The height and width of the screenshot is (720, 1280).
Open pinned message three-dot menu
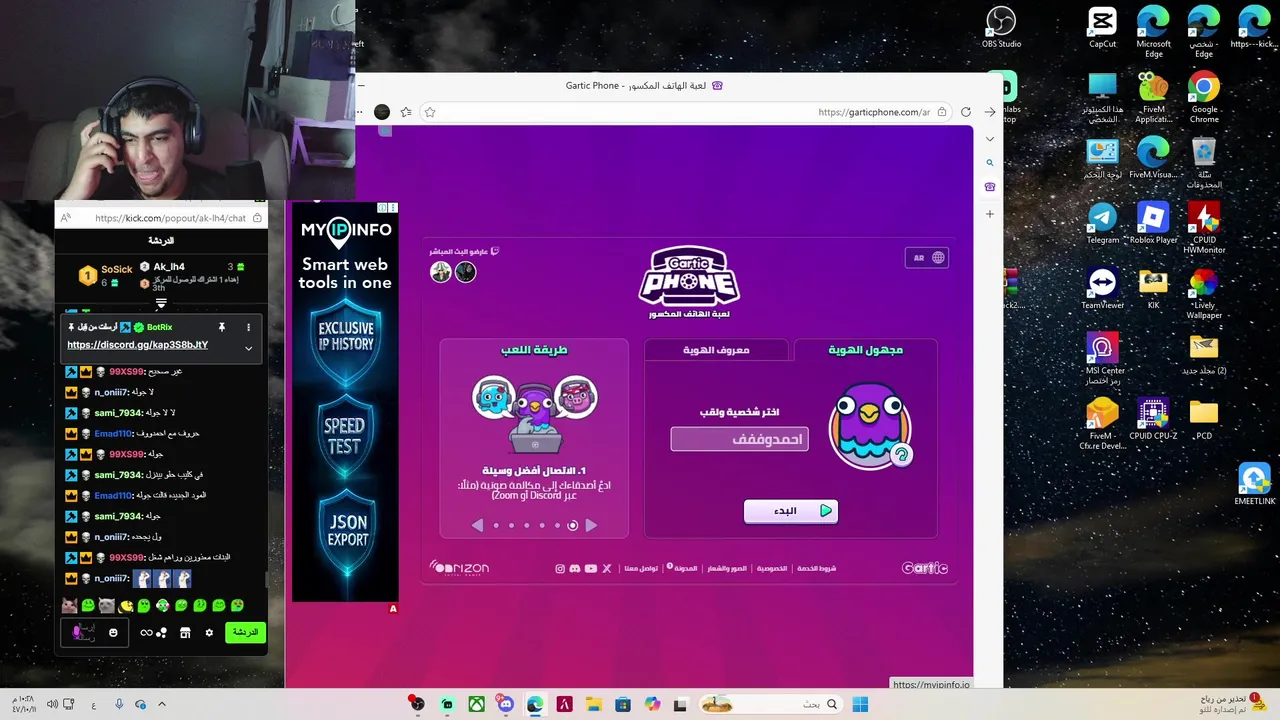248,327
